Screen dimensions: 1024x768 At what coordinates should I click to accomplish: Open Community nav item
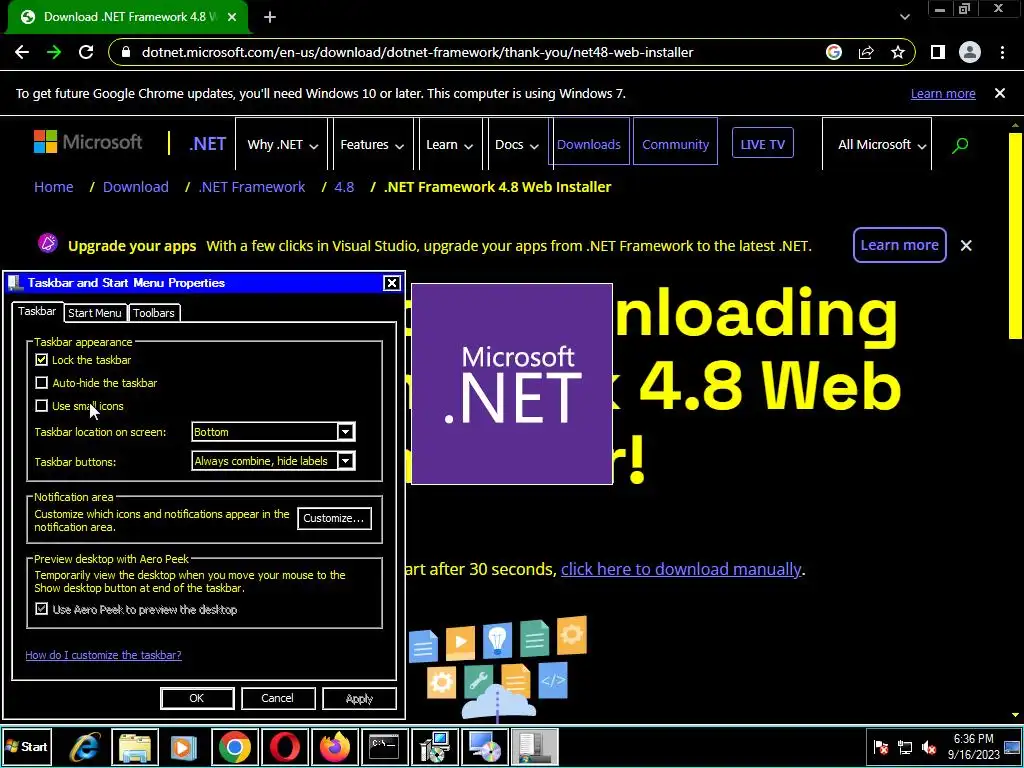pos(675,144)
